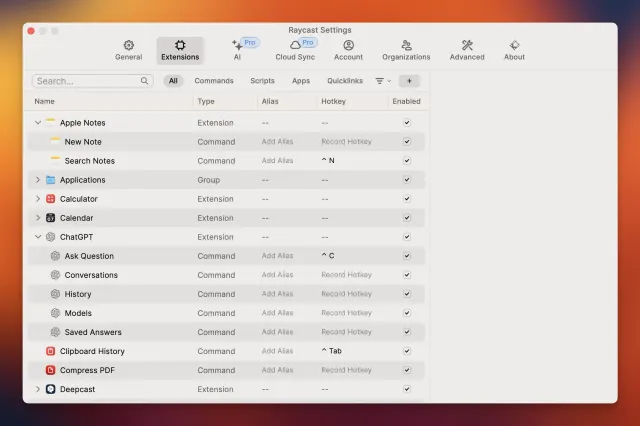The width and height of the screenshot is (640, 426).
Task: Click the plus button to add extension
Action: [x=409, y=81]
